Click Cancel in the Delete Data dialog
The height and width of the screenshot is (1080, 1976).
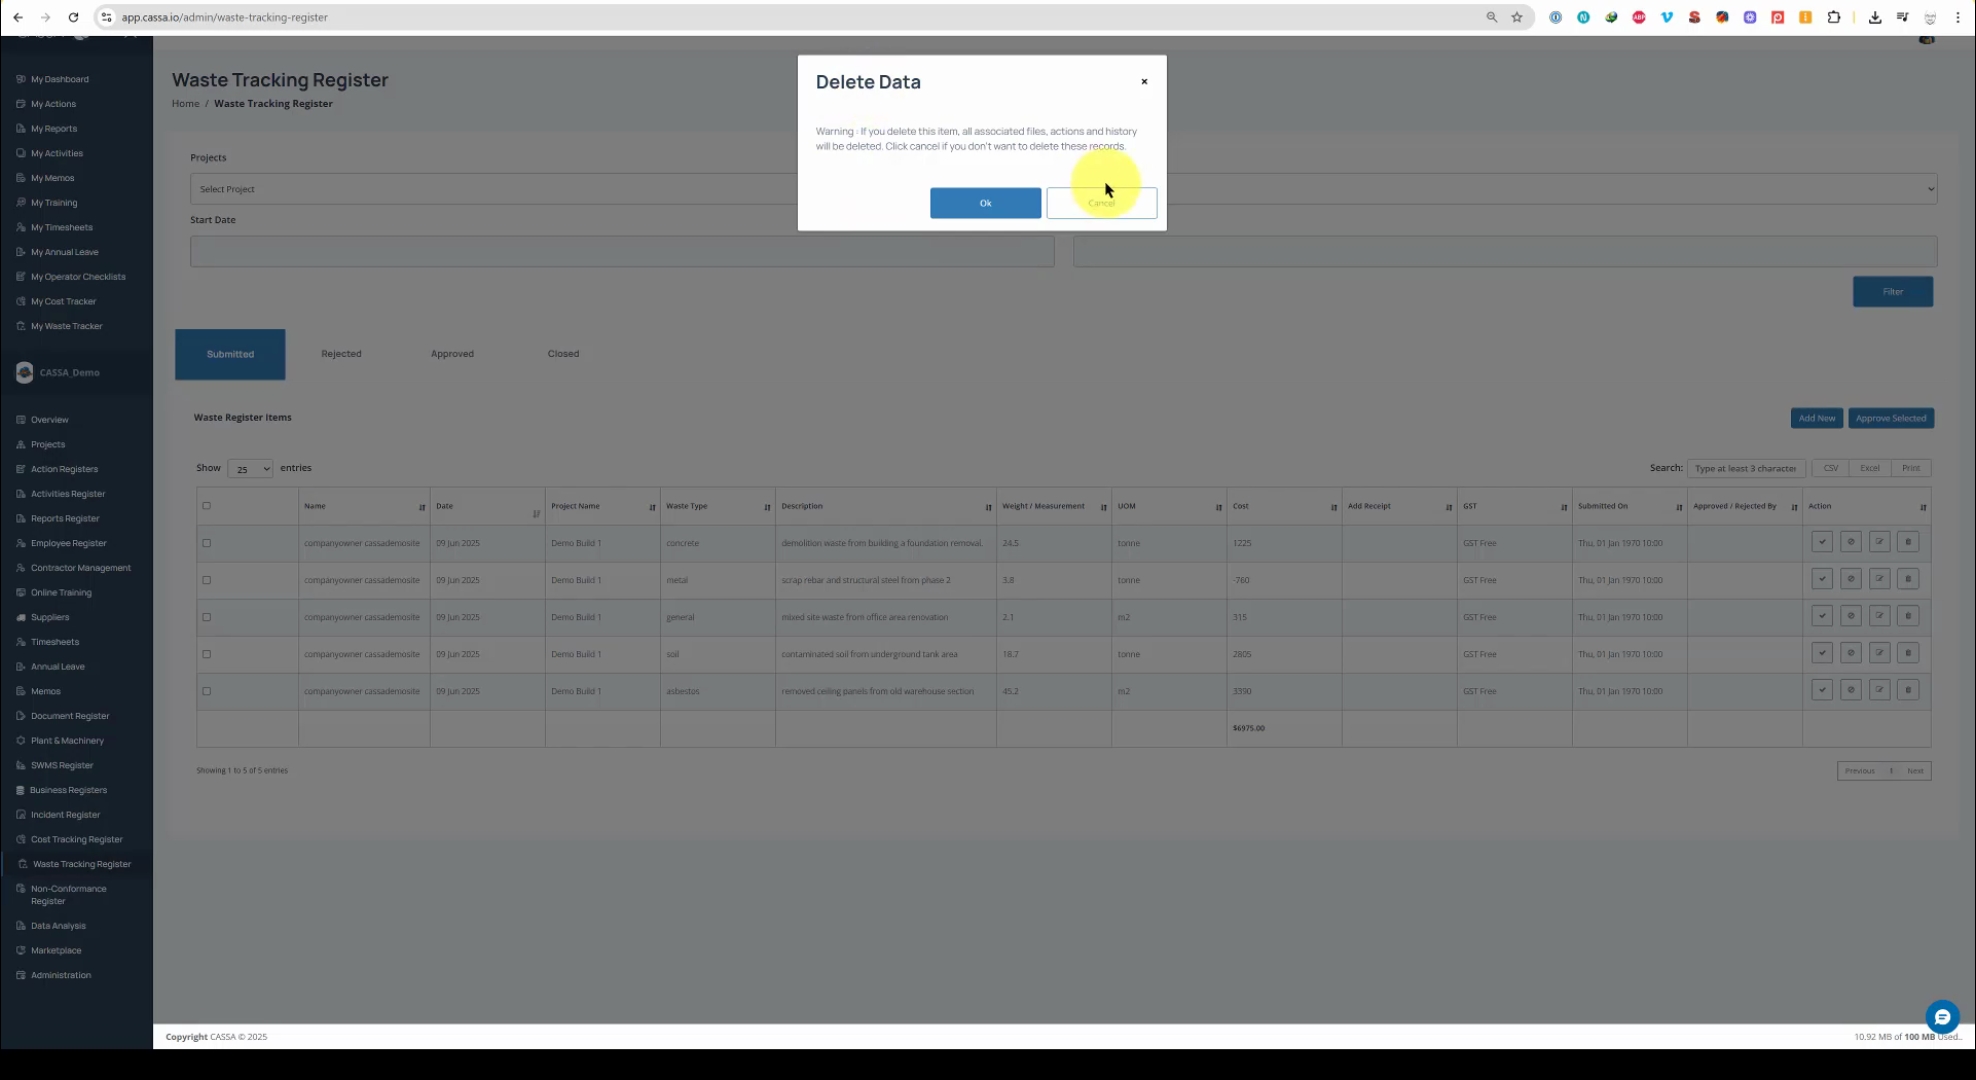point(1101,203)
